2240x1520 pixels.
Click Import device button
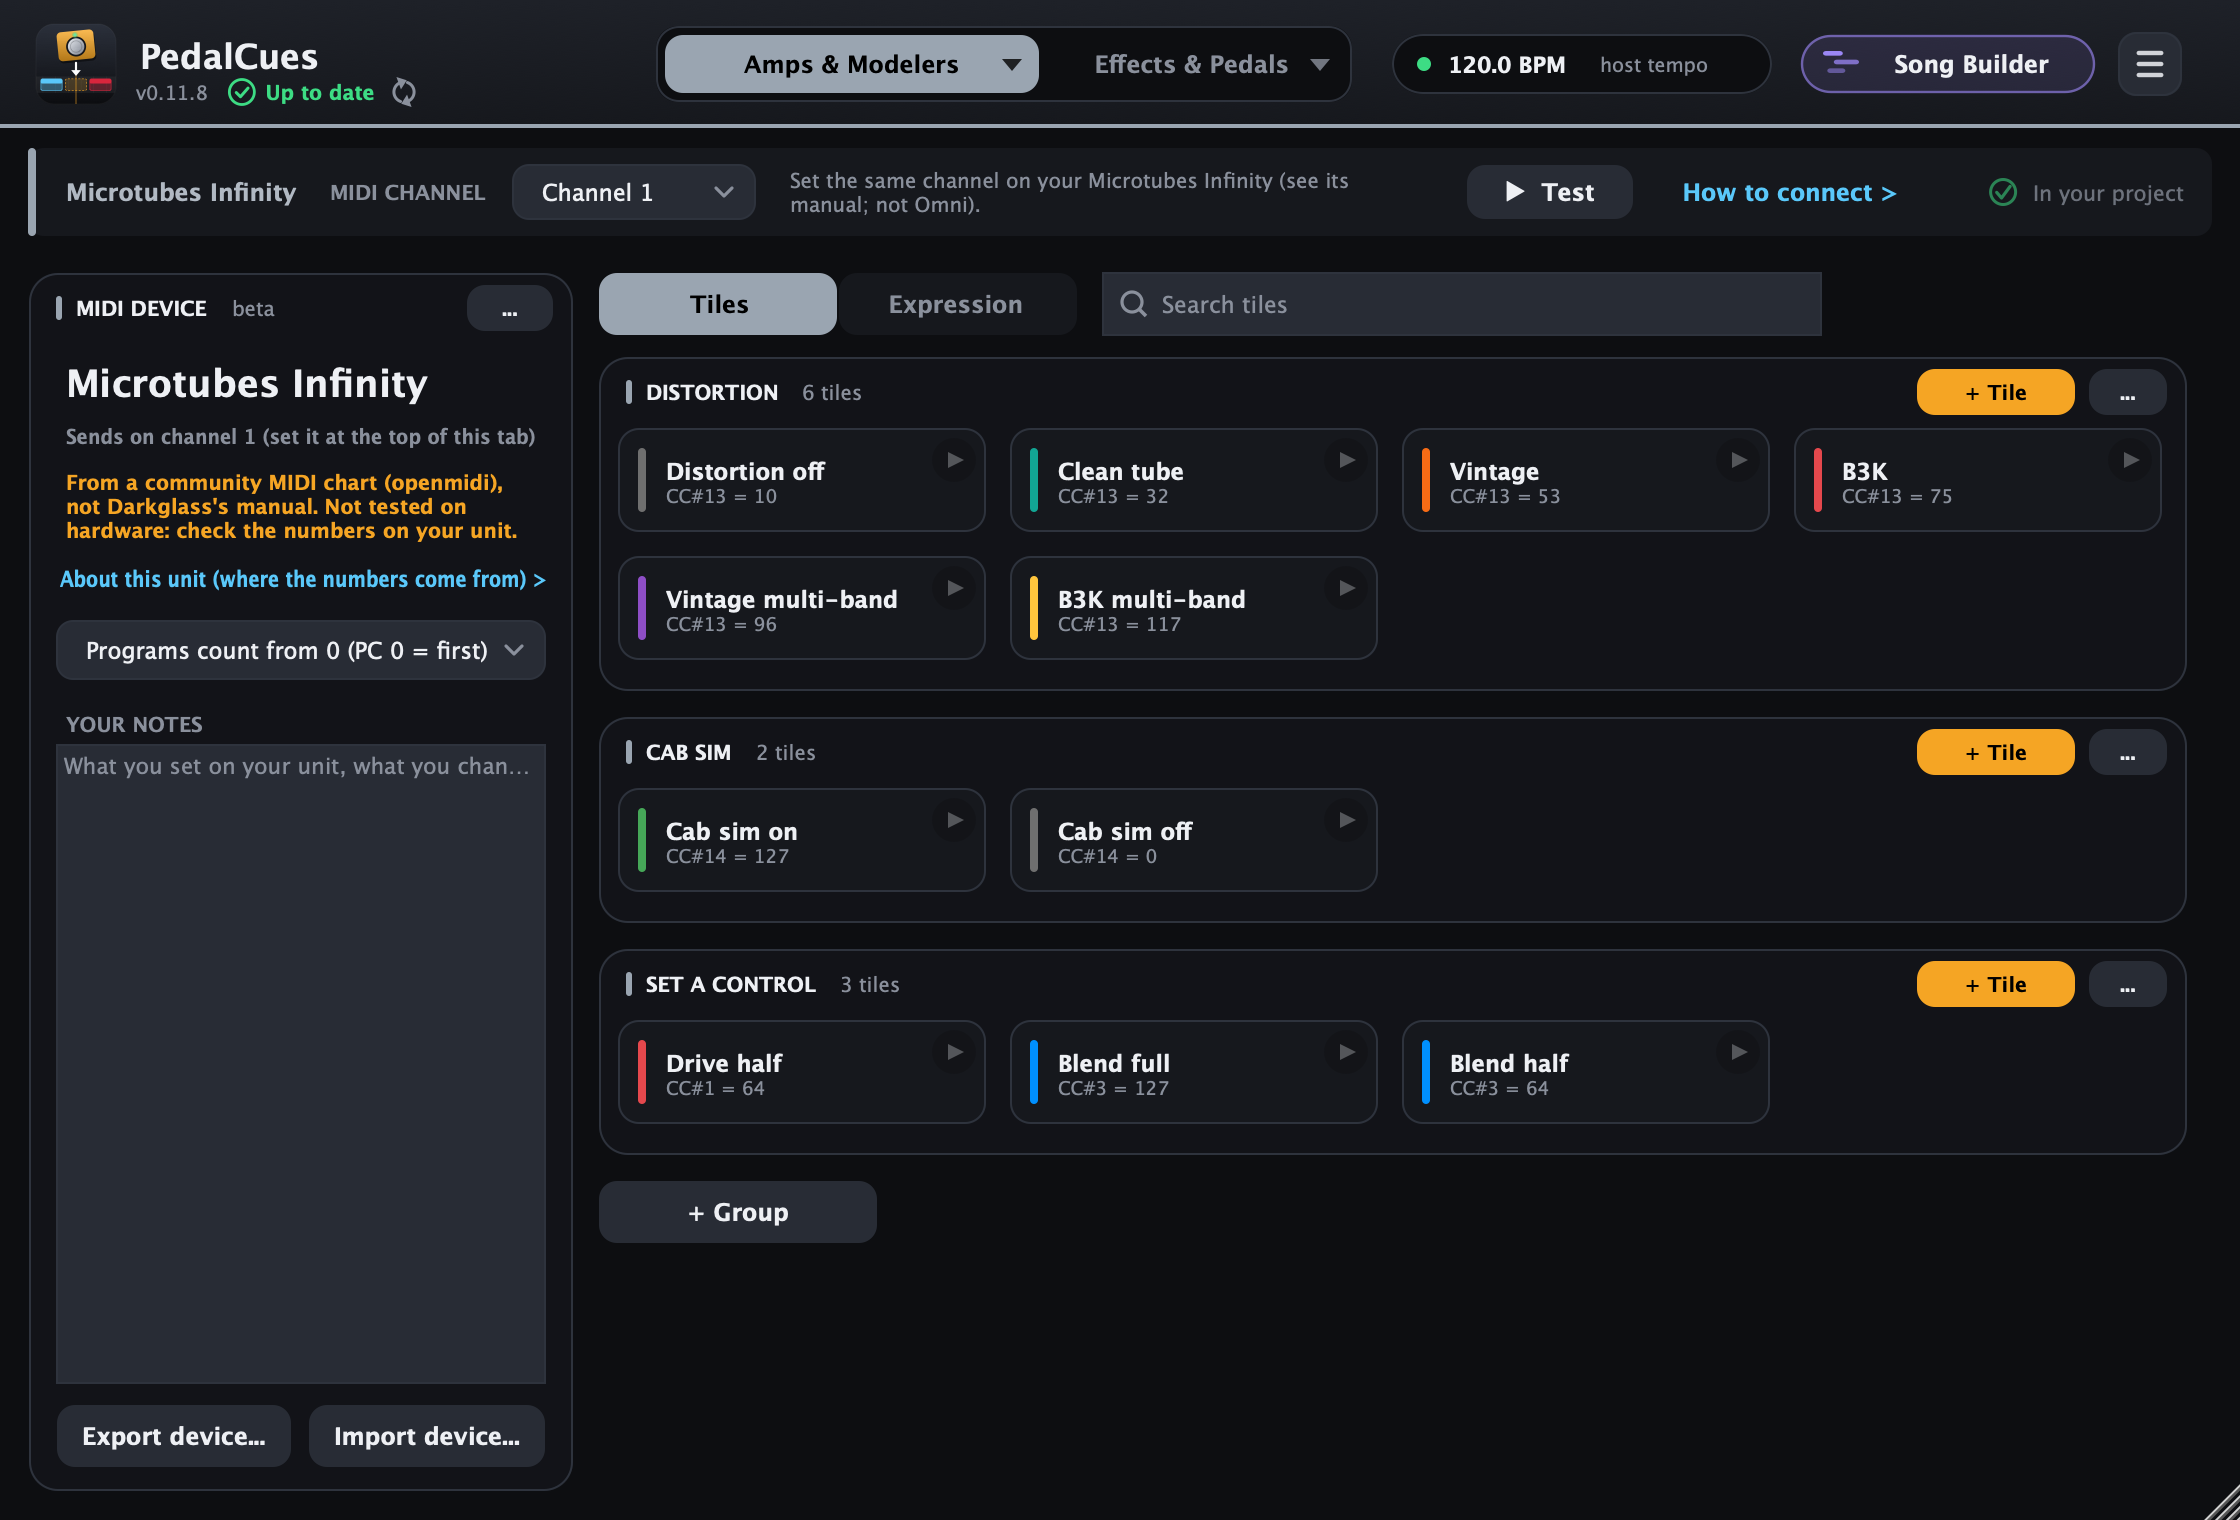(x=427, y=1436)
